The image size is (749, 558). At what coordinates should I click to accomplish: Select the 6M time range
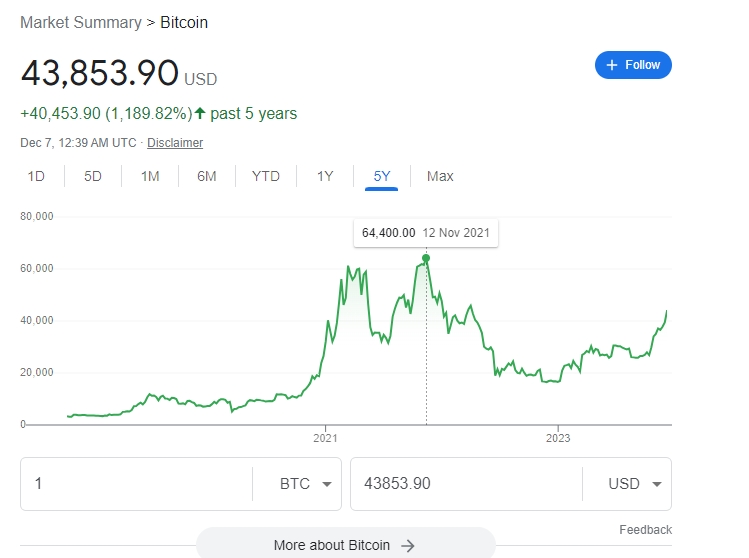(x=207, y=177)
